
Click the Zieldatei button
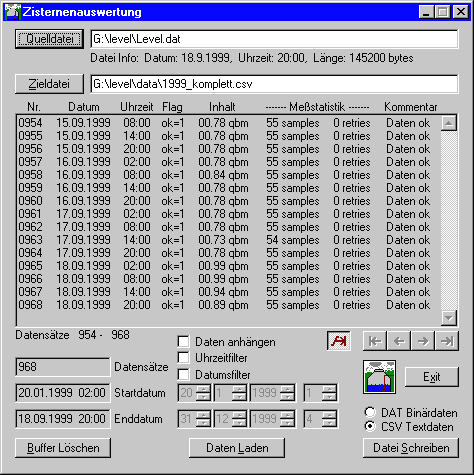(49, 84)
